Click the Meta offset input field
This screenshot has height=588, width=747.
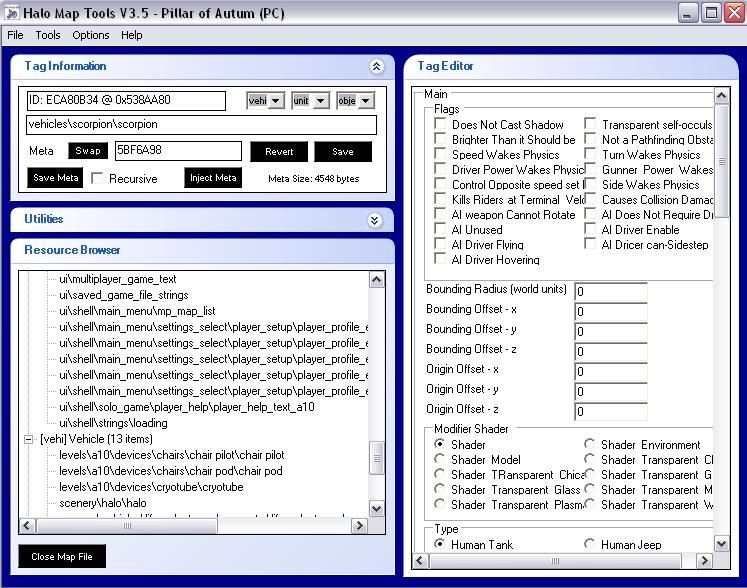[178, 151]
